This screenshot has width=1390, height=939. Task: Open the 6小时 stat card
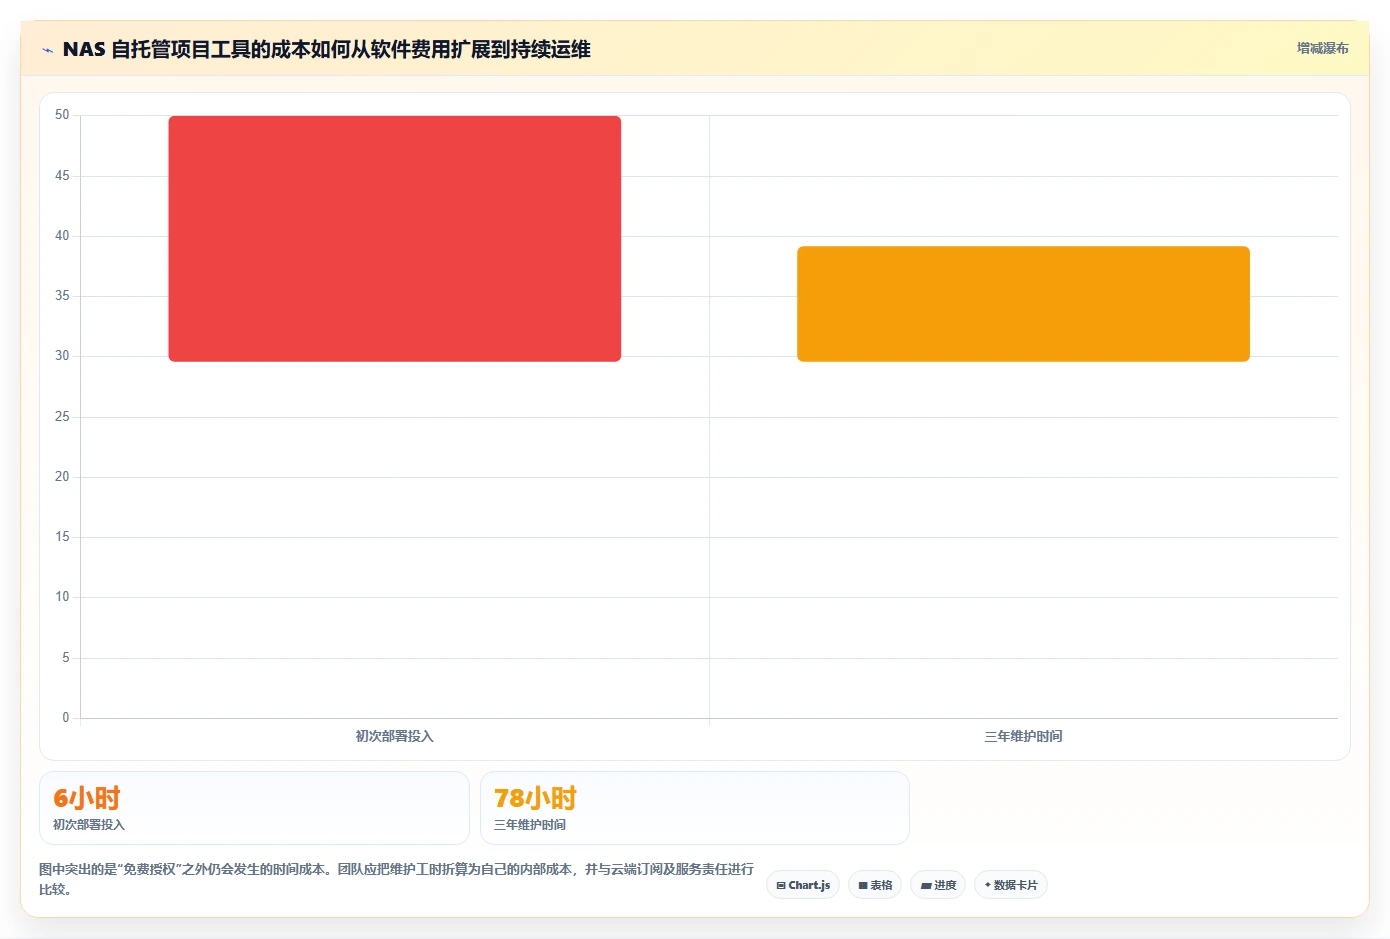click(x=254, y=808)
